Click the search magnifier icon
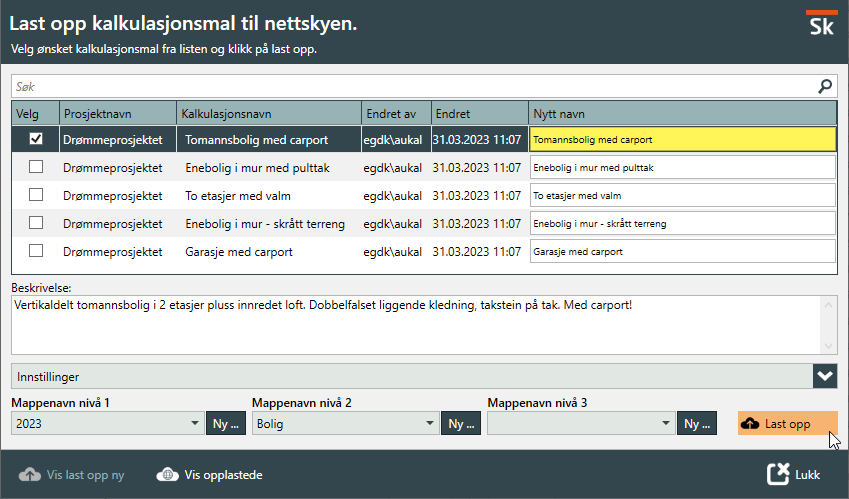This screenshot has width=849, height=499. [x=825, y=87]
